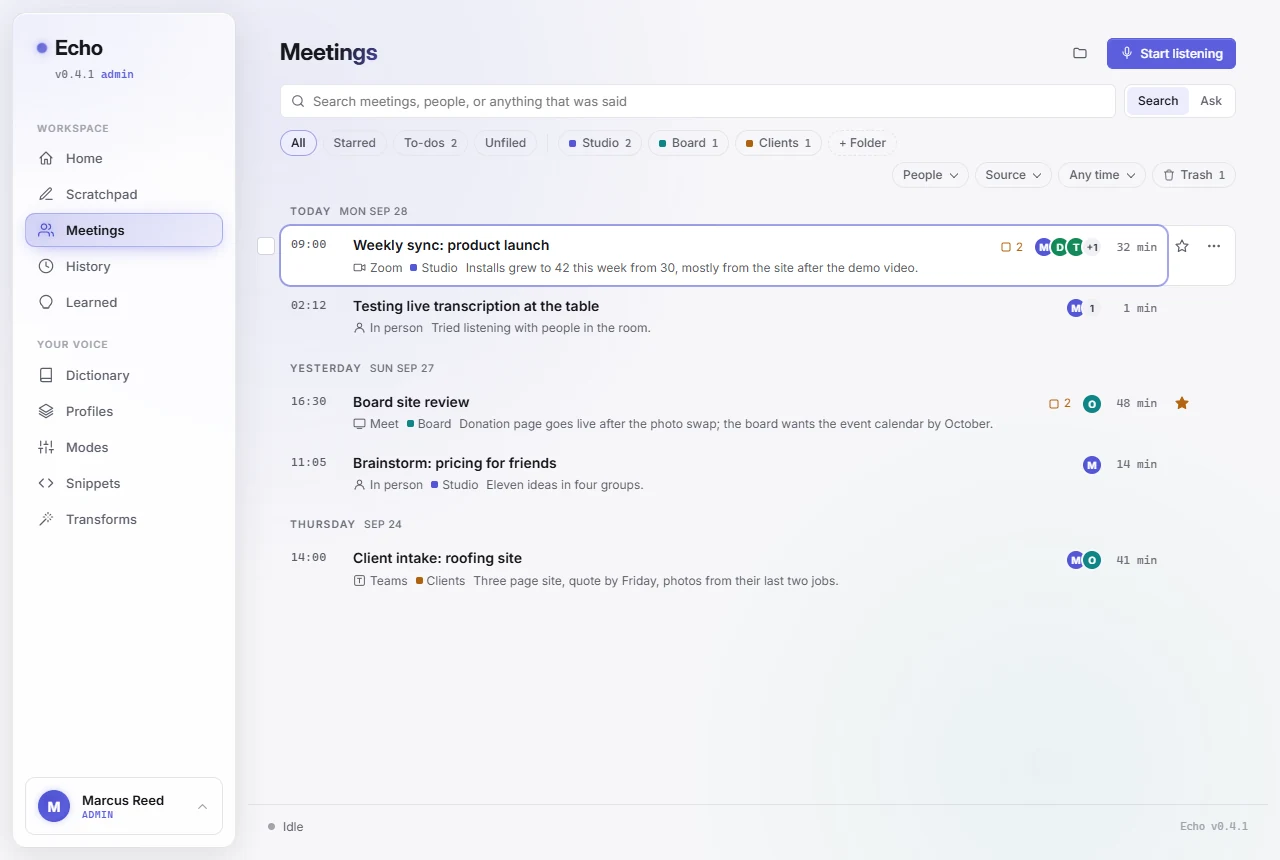Open History in the sidebar

tap(124, 266)
